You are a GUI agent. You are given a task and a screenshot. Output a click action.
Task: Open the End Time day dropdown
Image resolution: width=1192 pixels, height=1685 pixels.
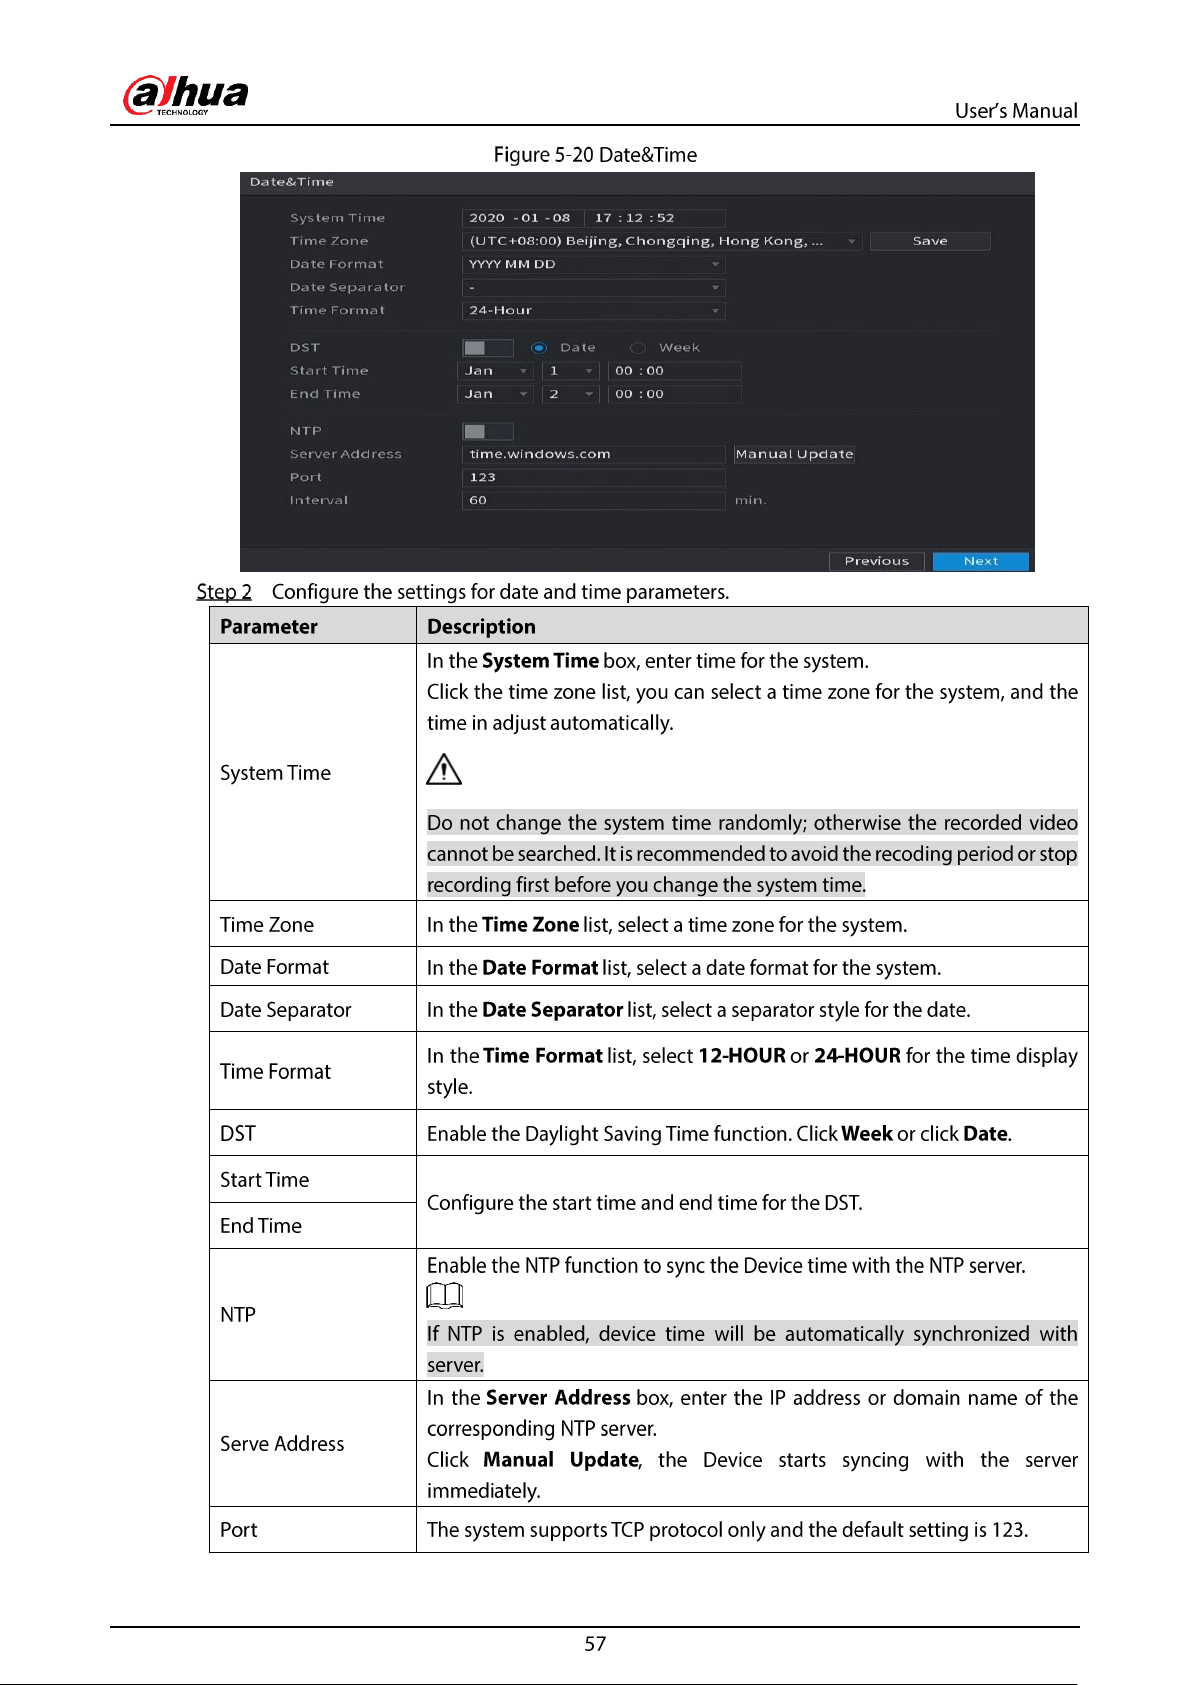pos(571,394)
